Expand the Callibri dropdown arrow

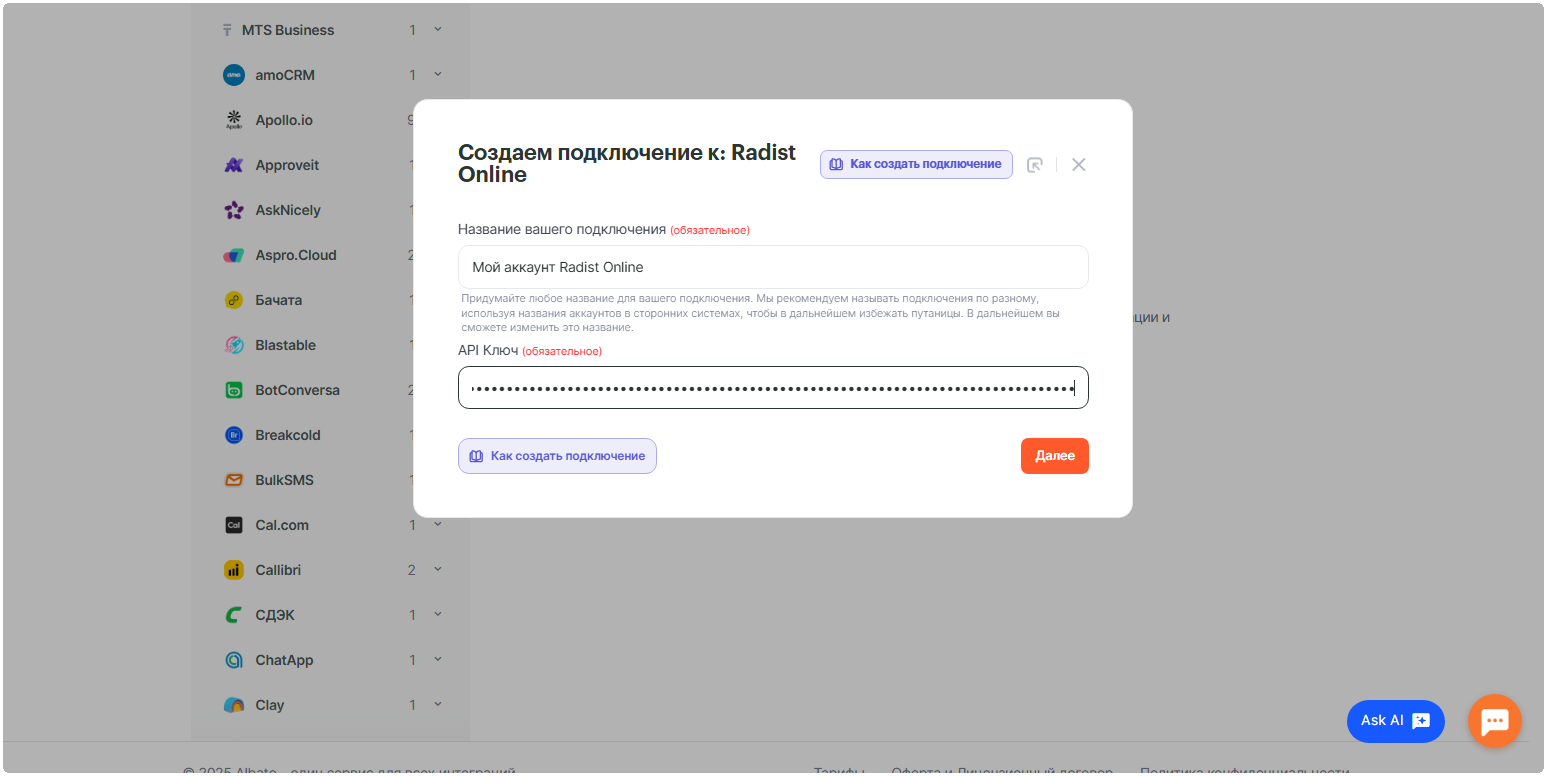pos(436,569)
